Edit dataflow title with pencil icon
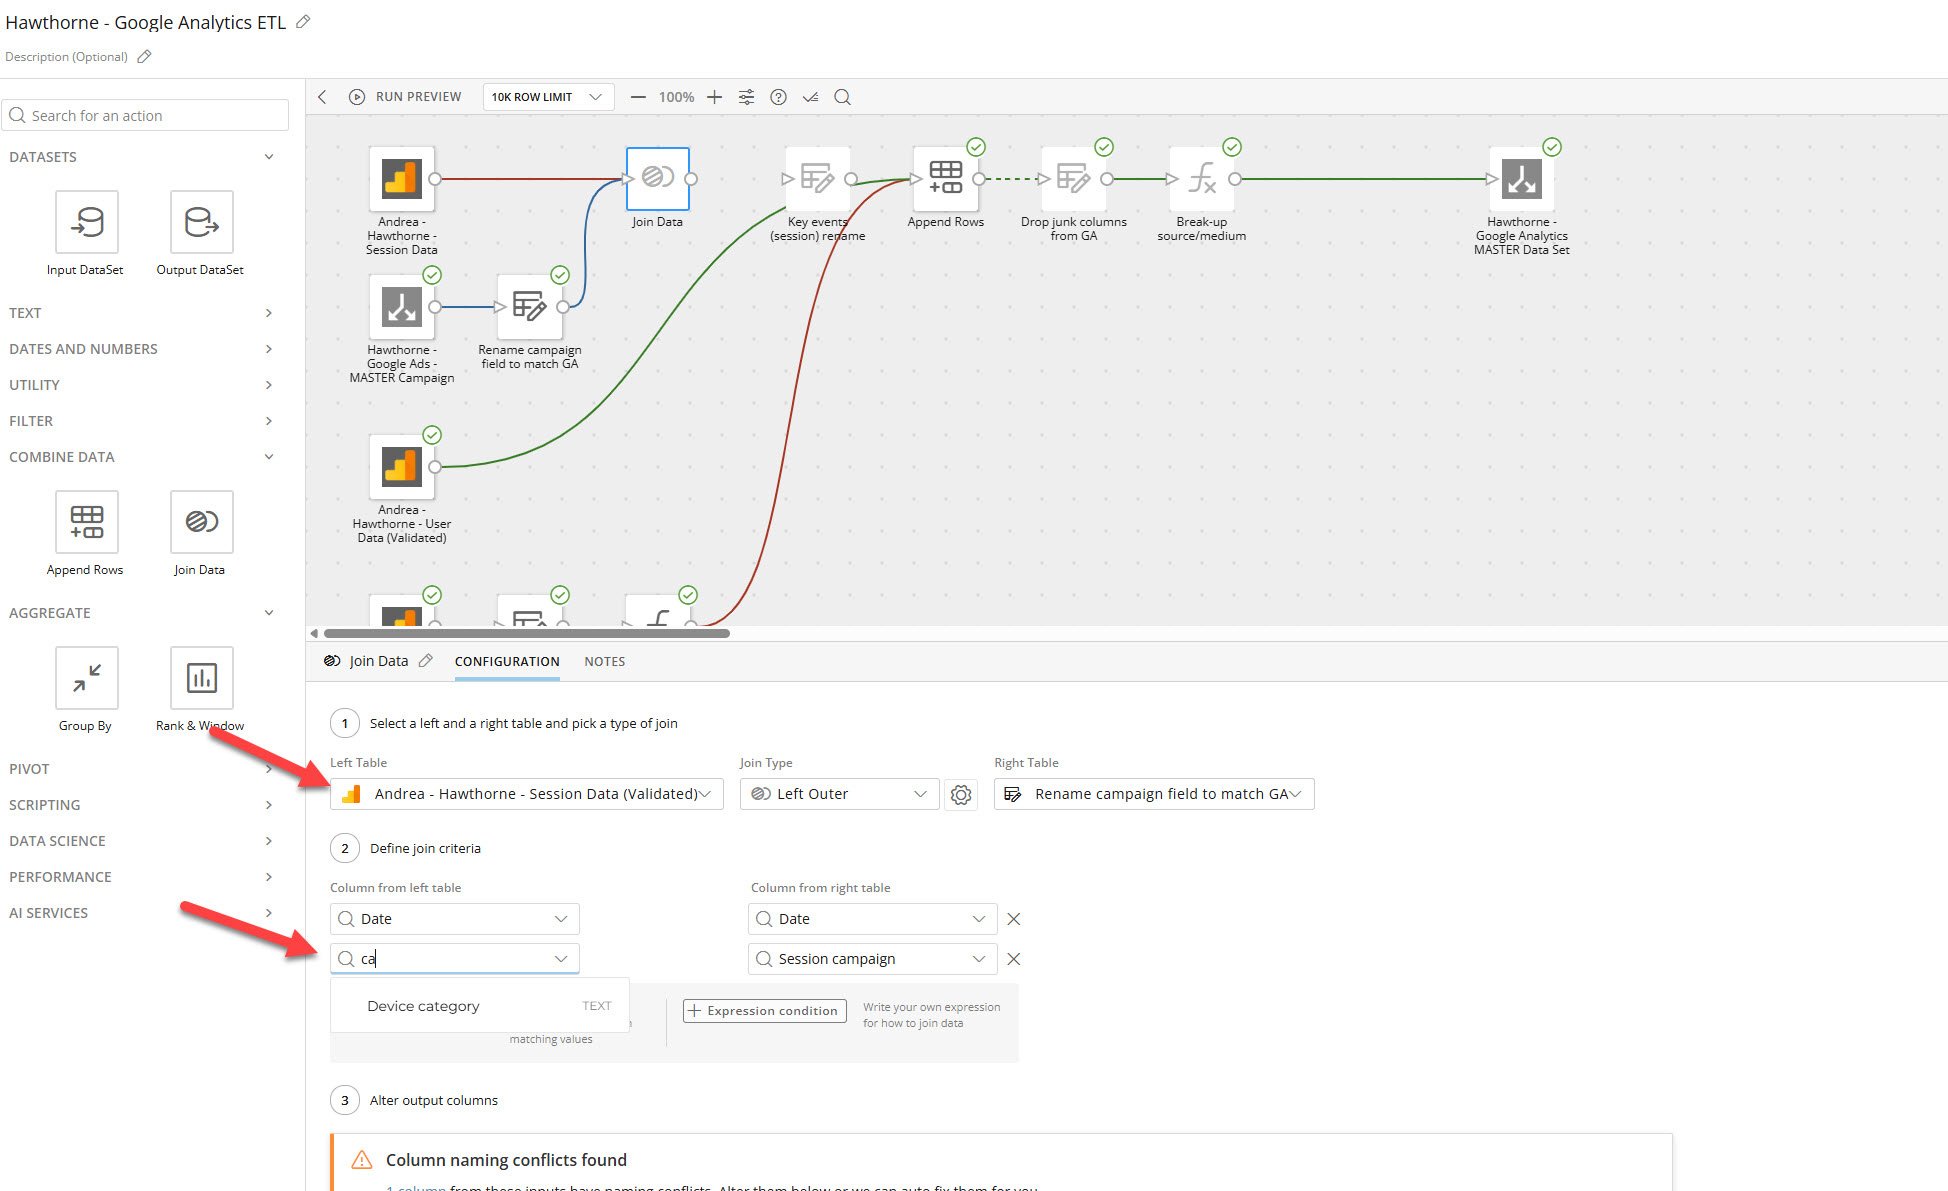 (303, 22)
